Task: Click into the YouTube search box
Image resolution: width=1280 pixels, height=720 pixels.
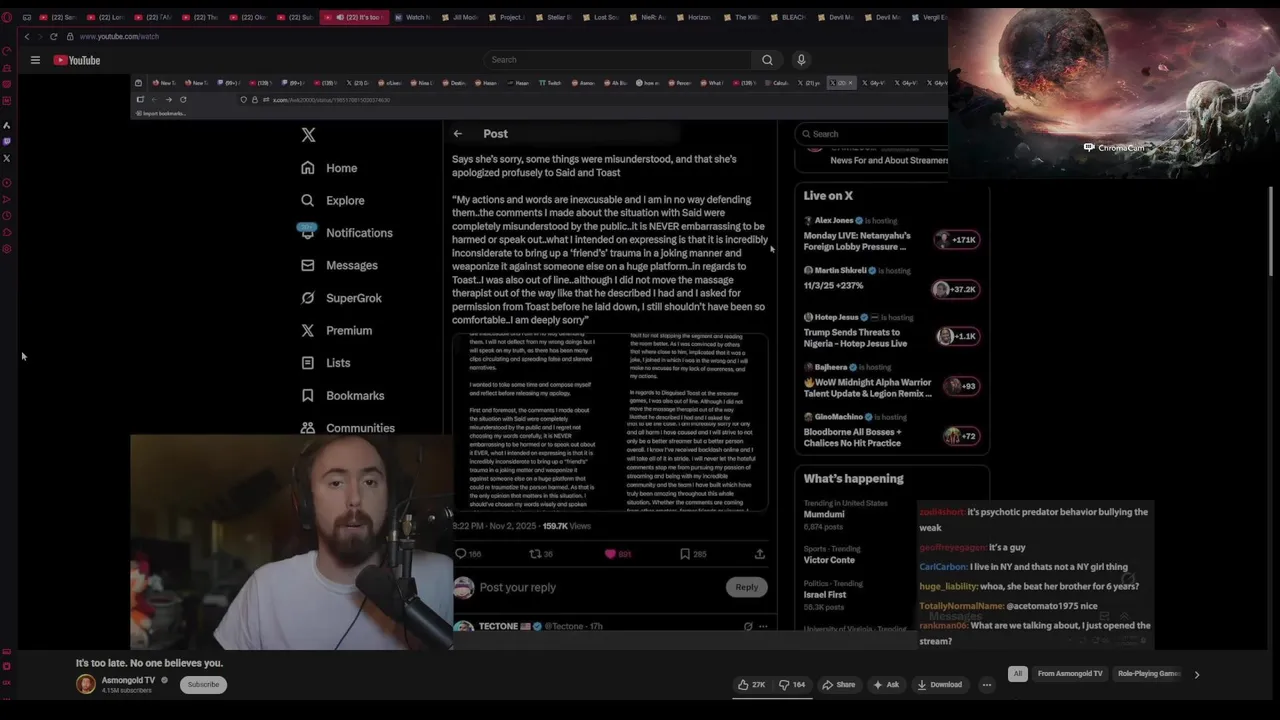Action: coord(617,60)
